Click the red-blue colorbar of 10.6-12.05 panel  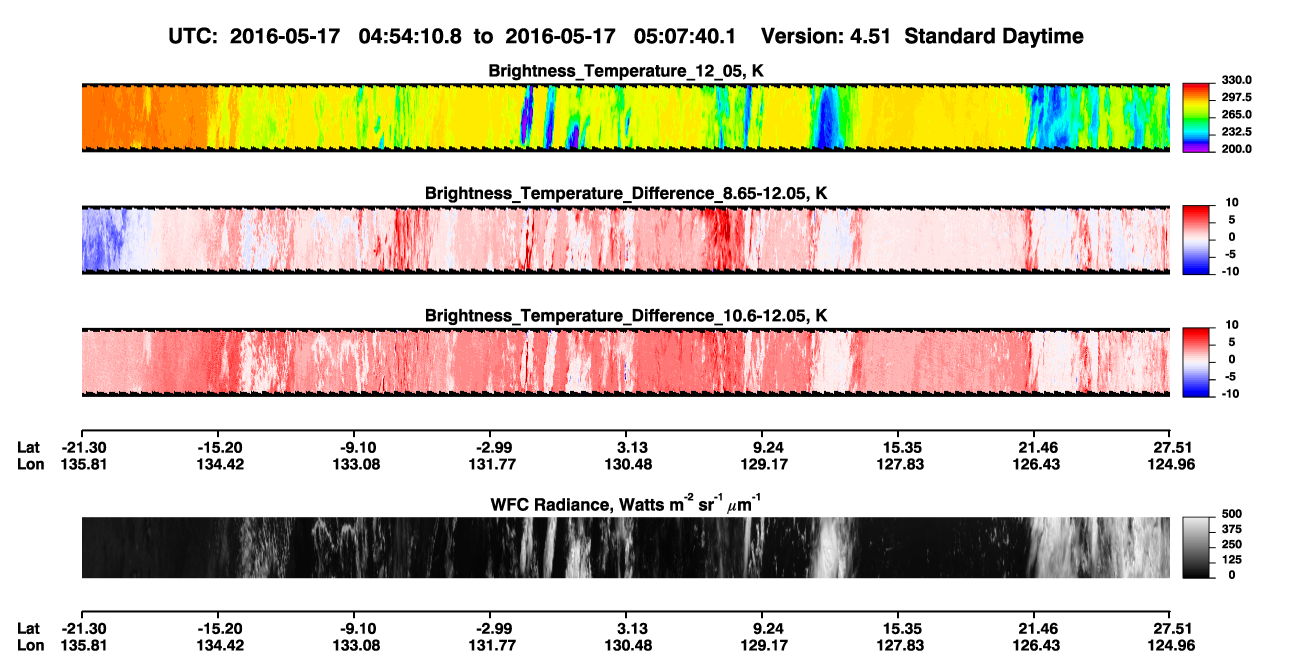point(1196,362)
